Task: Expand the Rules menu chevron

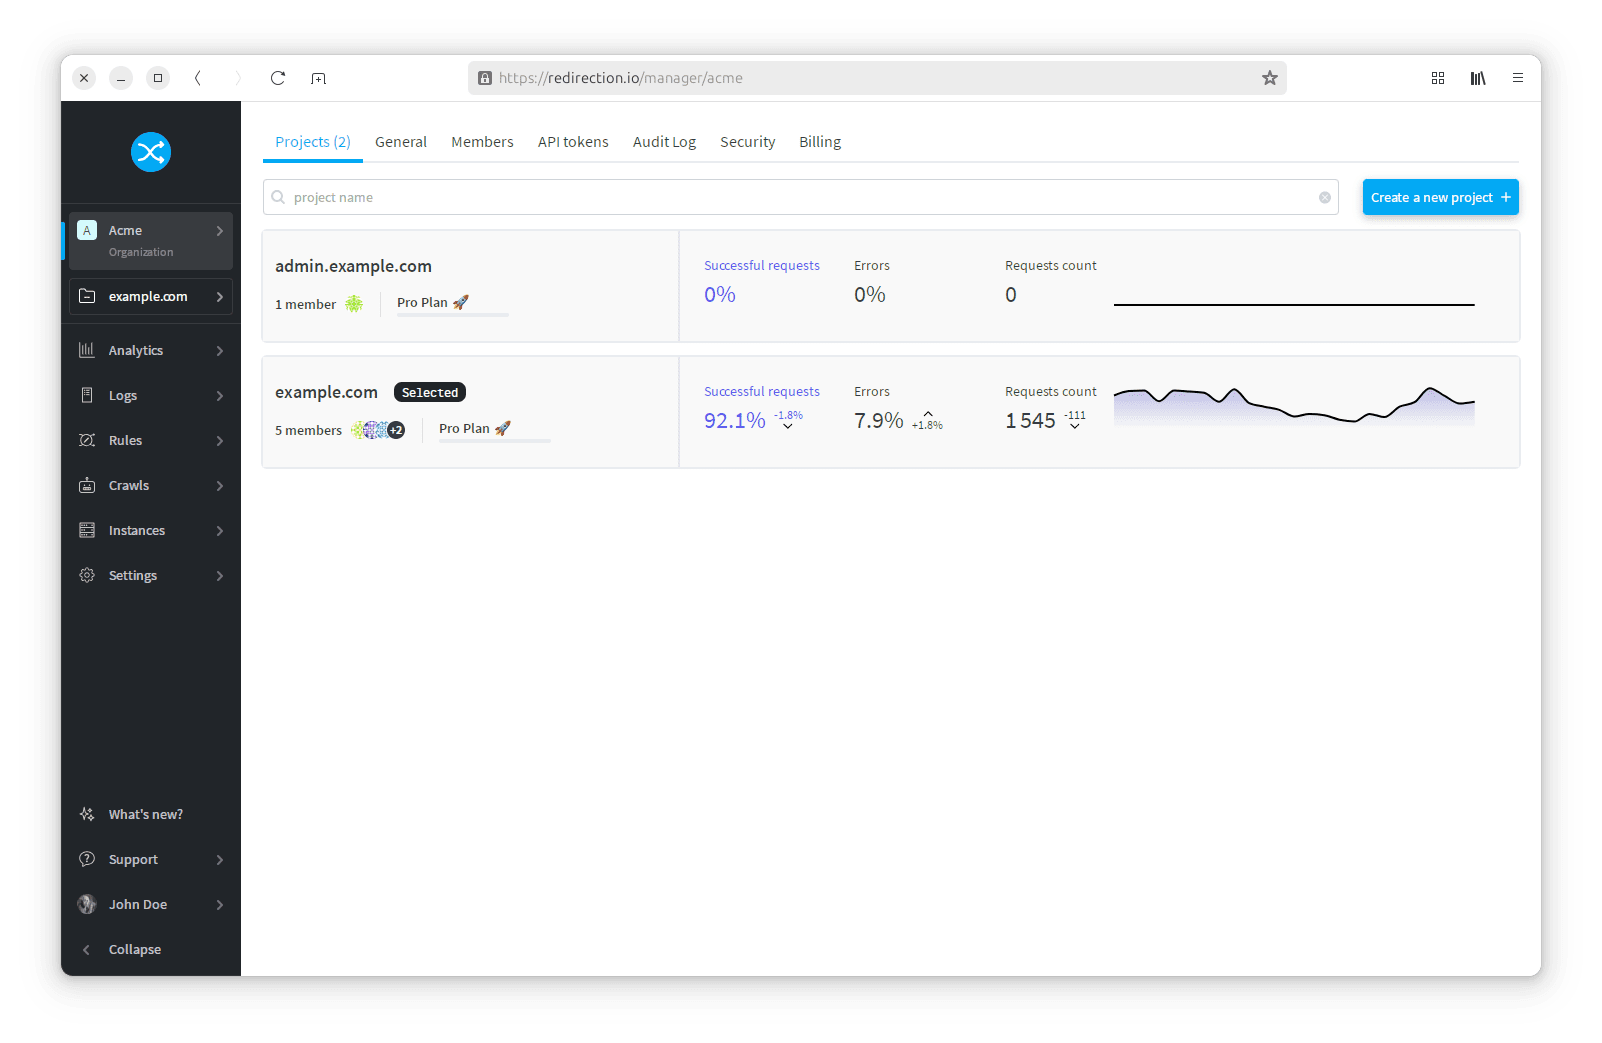Action: tap(220, 441)
